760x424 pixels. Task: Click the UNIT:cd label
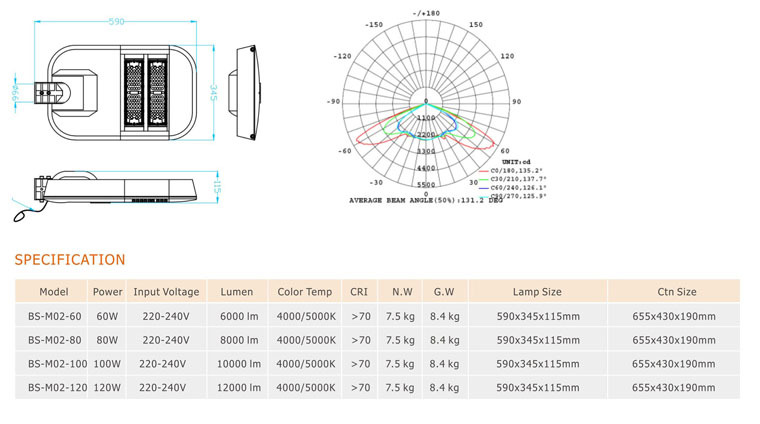pos(516,162)
